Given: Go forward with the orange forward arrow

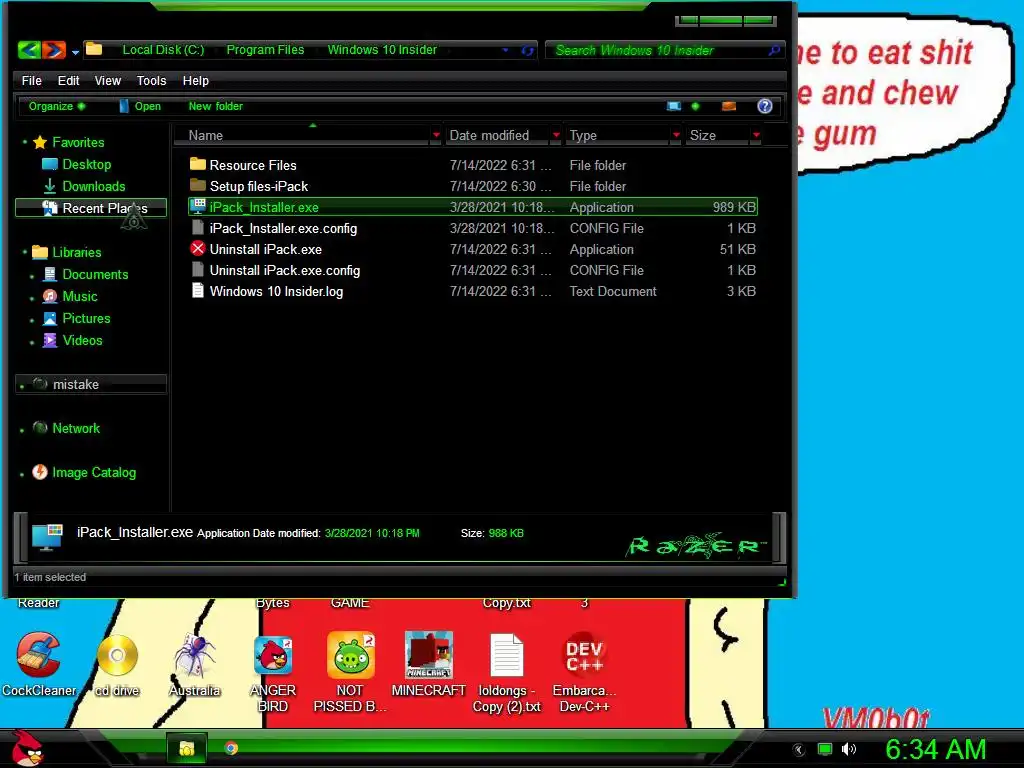Looking at the screenshot, I should (54, 50).
